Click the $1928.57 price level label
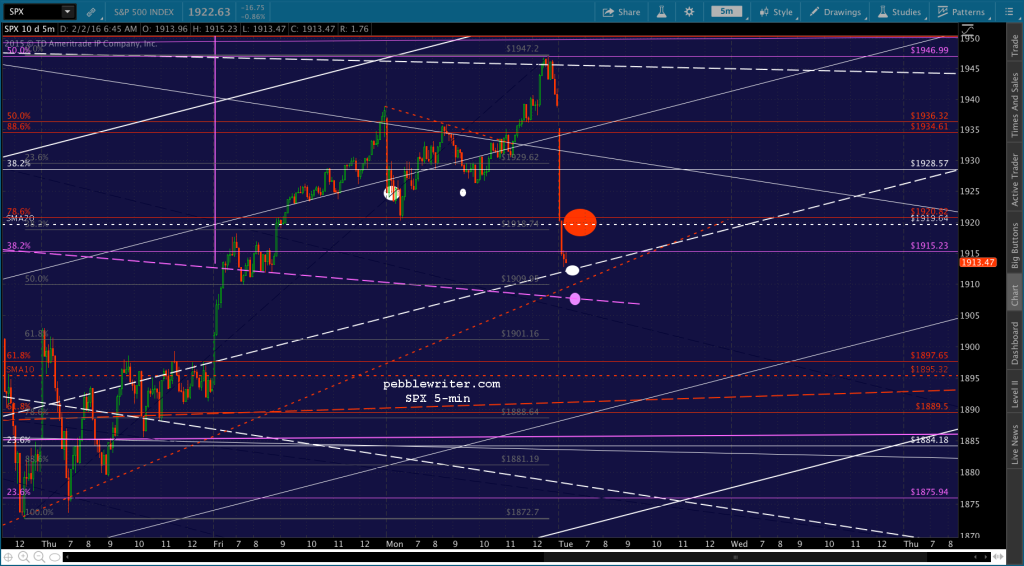 point(929,163)
